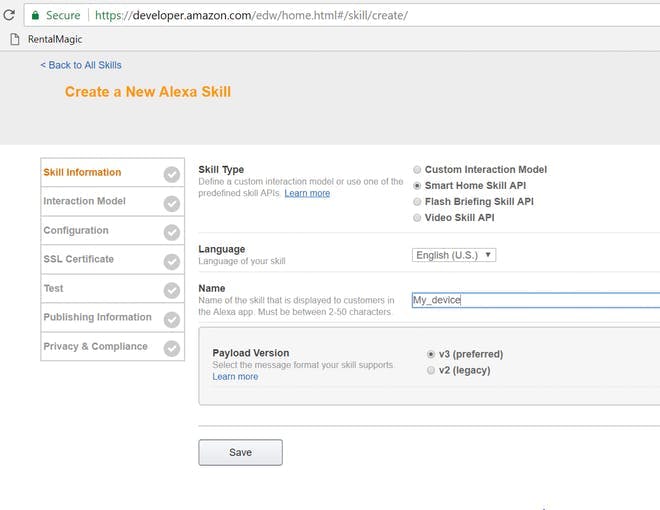
Task: Open the SSL Certificate tab
Action: click(x=112, y=260)
